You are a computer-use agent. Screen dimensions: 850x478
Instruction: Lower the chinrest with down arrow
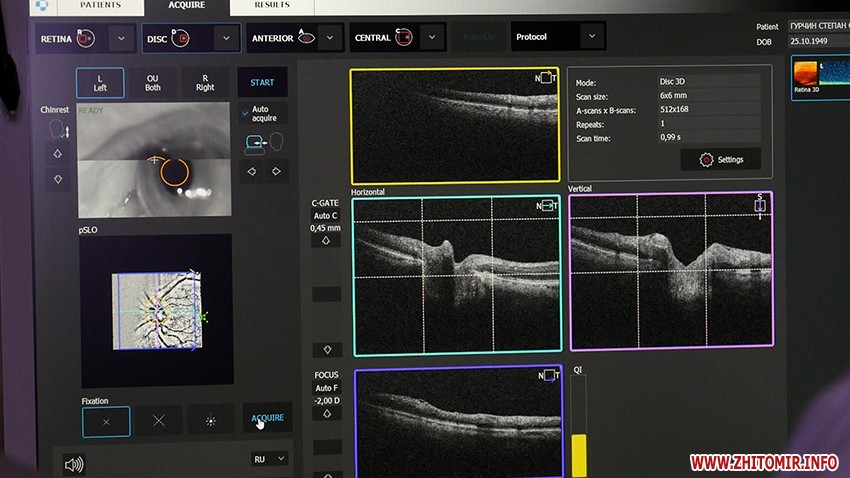pos(57,179)
